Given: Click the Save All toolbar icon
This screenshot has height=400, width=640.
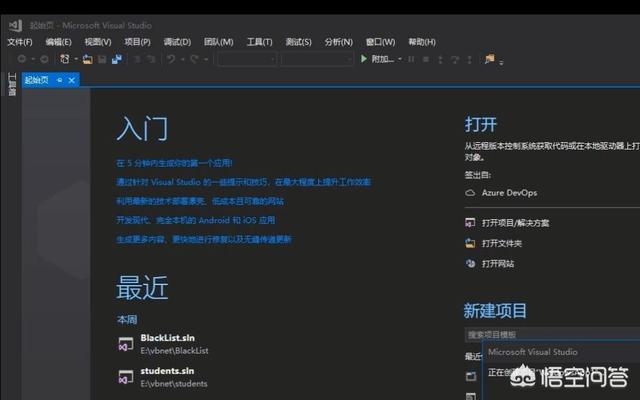Looking at the screenshot, I should click(117, 59).
